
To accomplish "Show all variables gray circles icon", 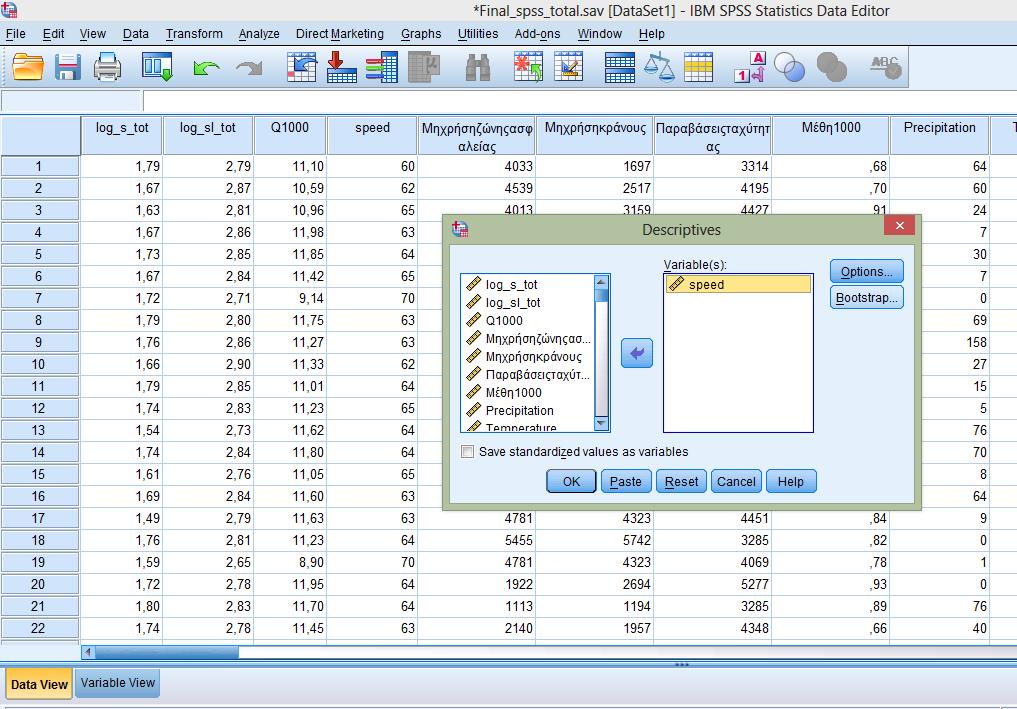I will click(832, 67).
